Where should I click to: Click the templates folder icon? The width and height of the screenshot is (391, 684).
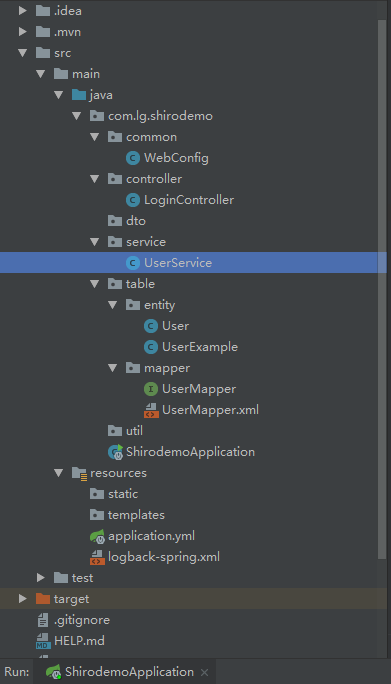97,515
